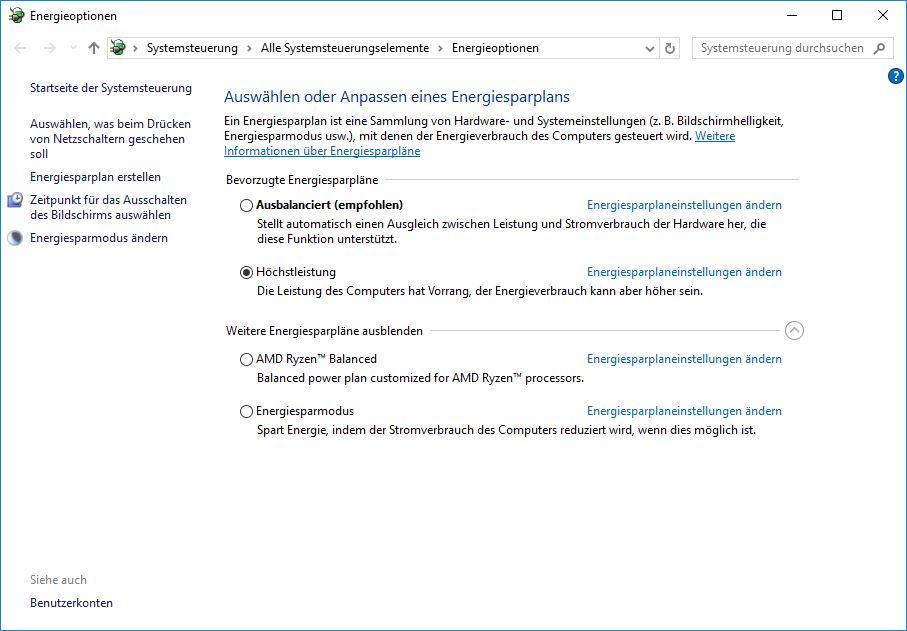907x631 pixels.
Task: Expand breadcrumb arrow before Systemsteuerung
Action: coord(135,48)
